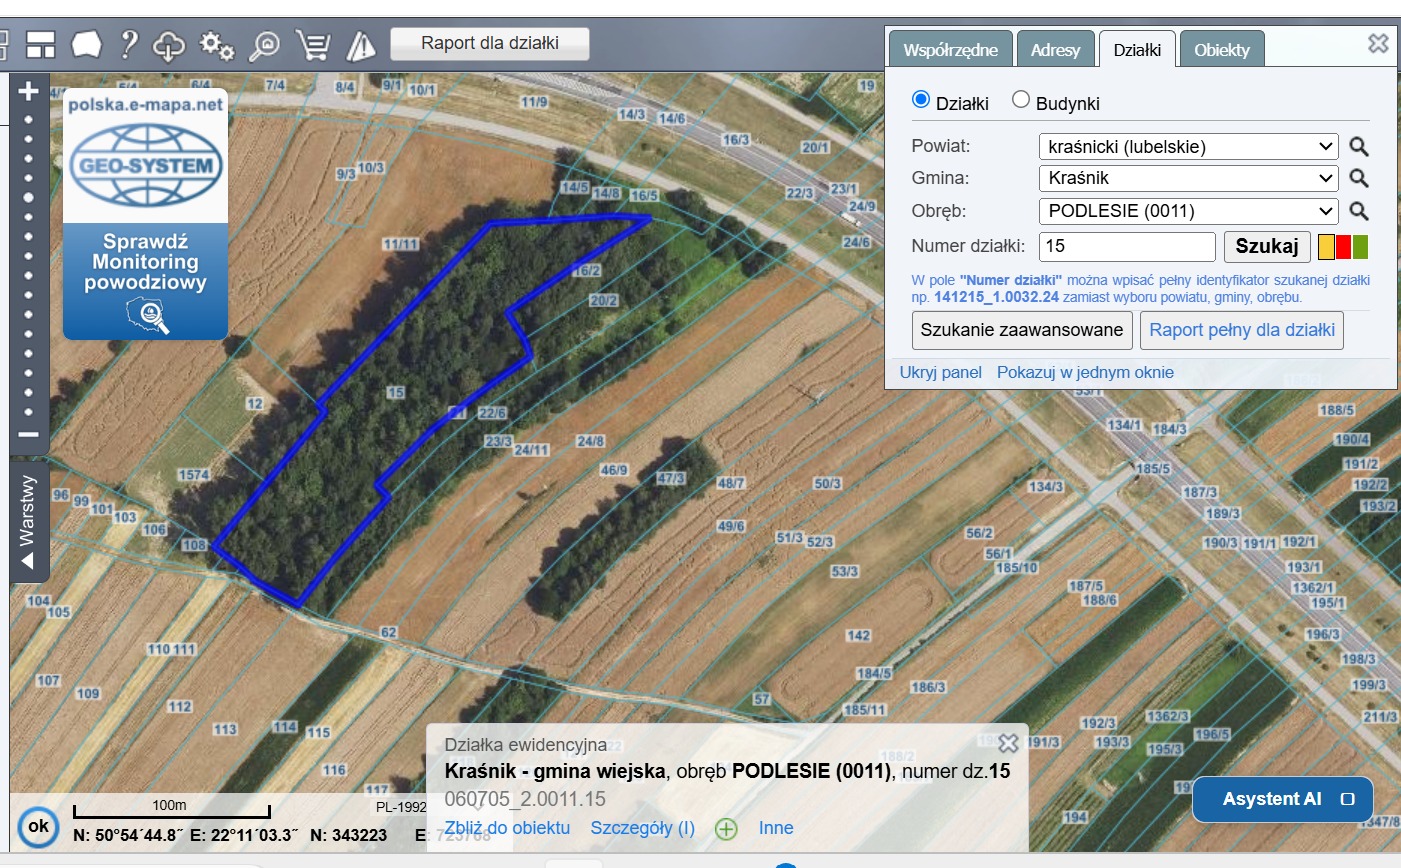
Task: Select the Działki radio button
Action: 921,99
